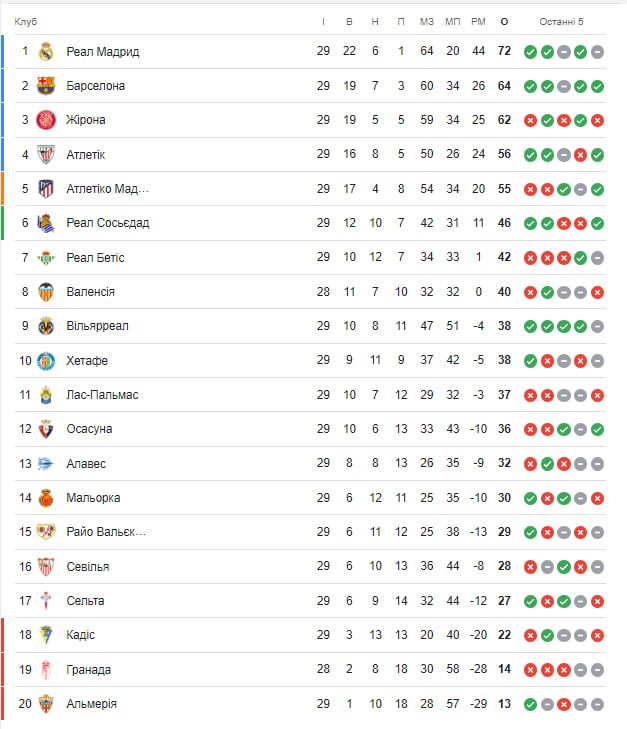The width and height of the screenshot is (627, 729).
Task: Click the Атлетік club crest
Action: click(46, 155)
